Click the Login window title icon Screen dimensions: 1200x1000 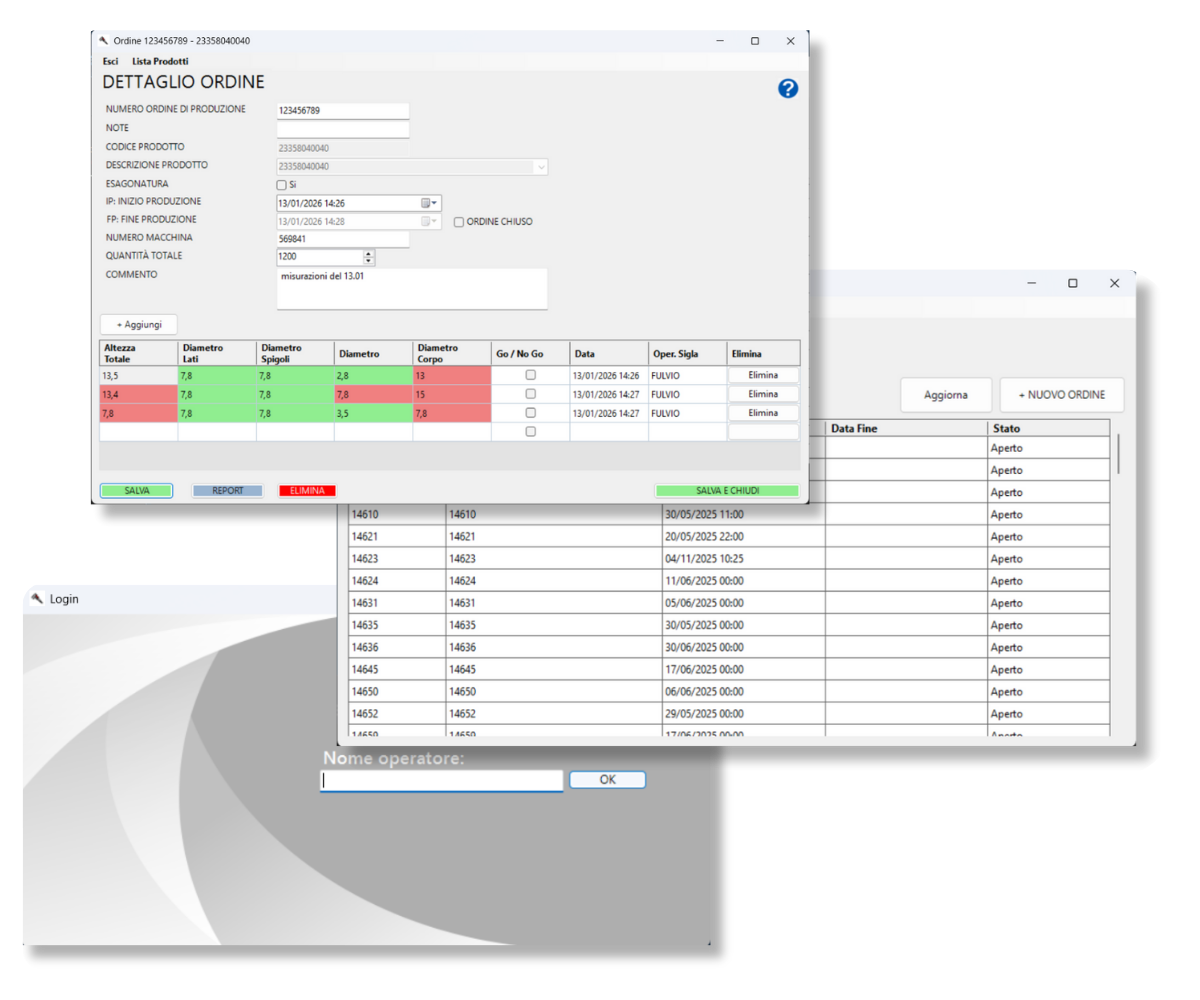pyautogui.click(x=37, y=599)
